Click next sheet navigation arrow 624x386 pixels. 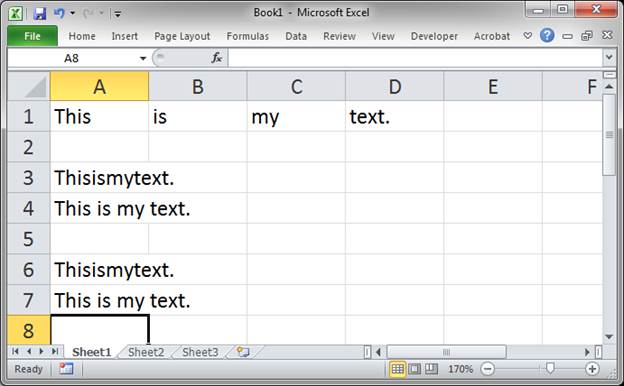point(41,351)
